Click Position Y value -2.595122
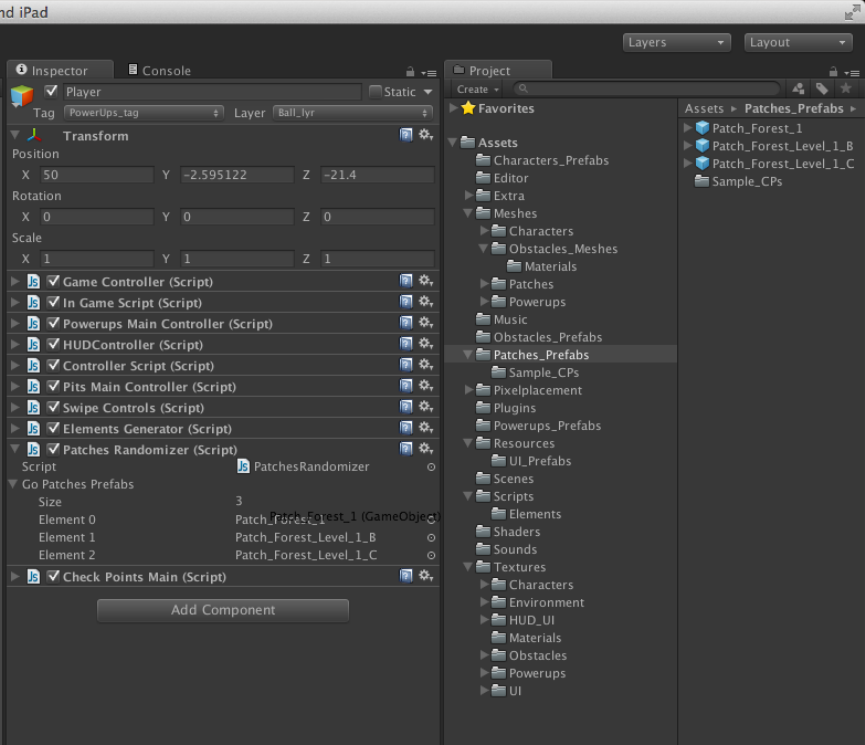The width and height of the screenshot is (865, 745). 237,175
